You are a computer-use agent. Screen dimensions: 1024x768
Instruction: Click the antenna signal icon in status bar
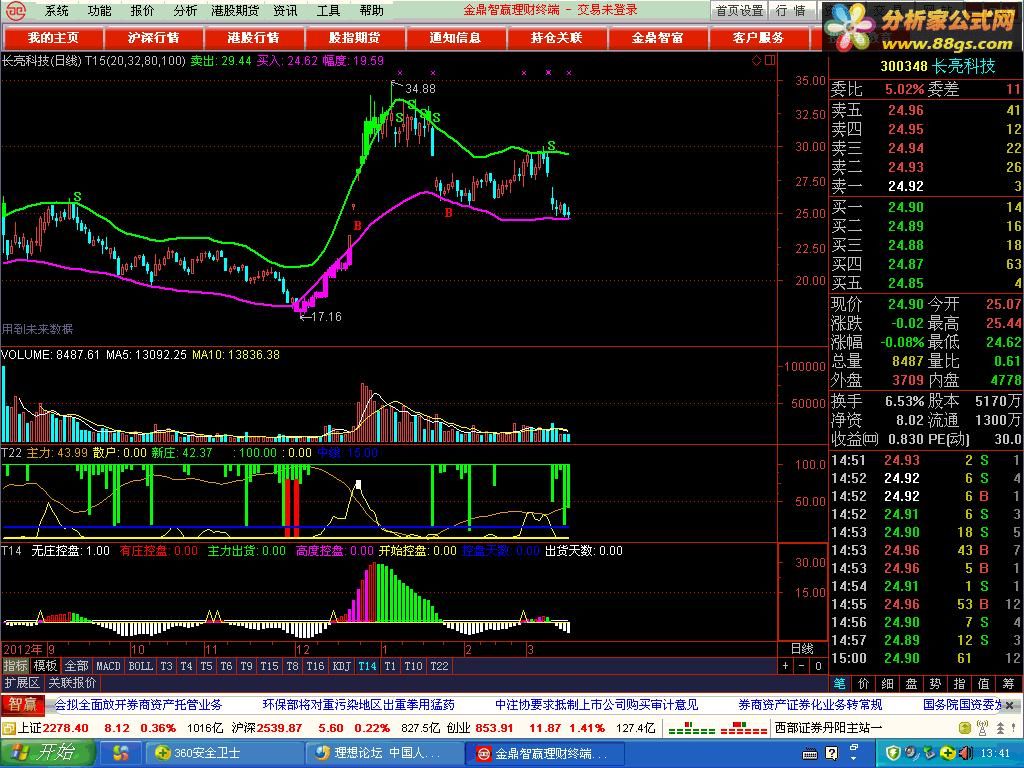point(982,728)
